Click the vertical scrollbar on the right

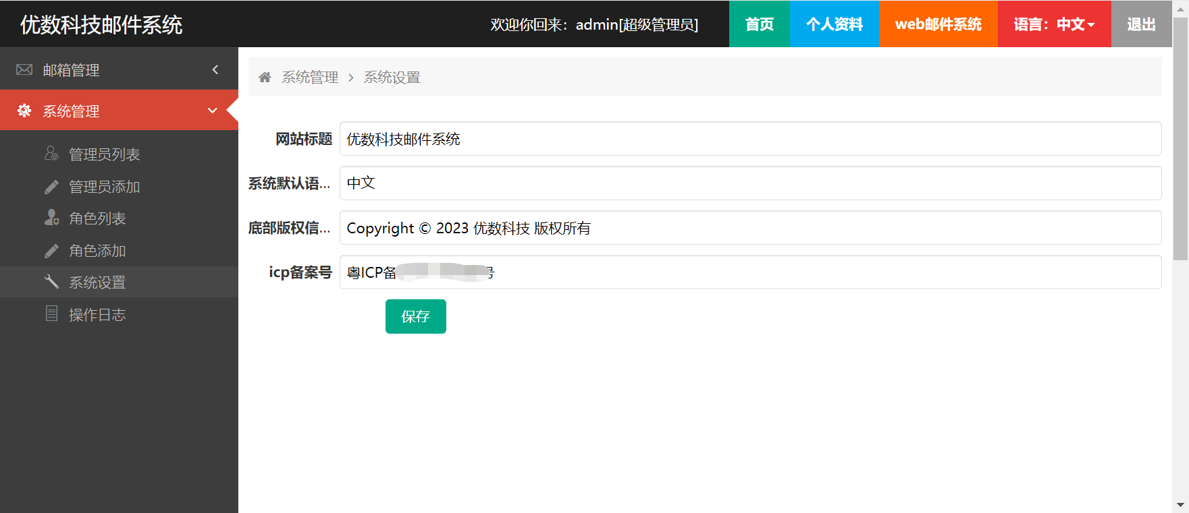pos(1180,150)
